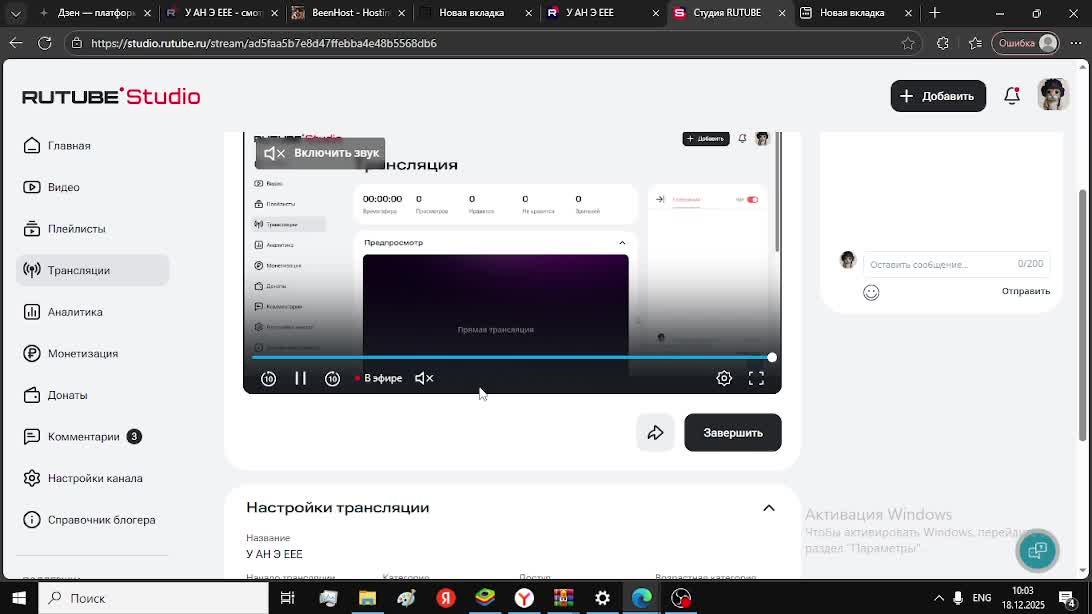The height and width of the screenshot is (614, 1092).
Task: Open OBS Studio on taskbar
Action: click(x=680, y=598)
